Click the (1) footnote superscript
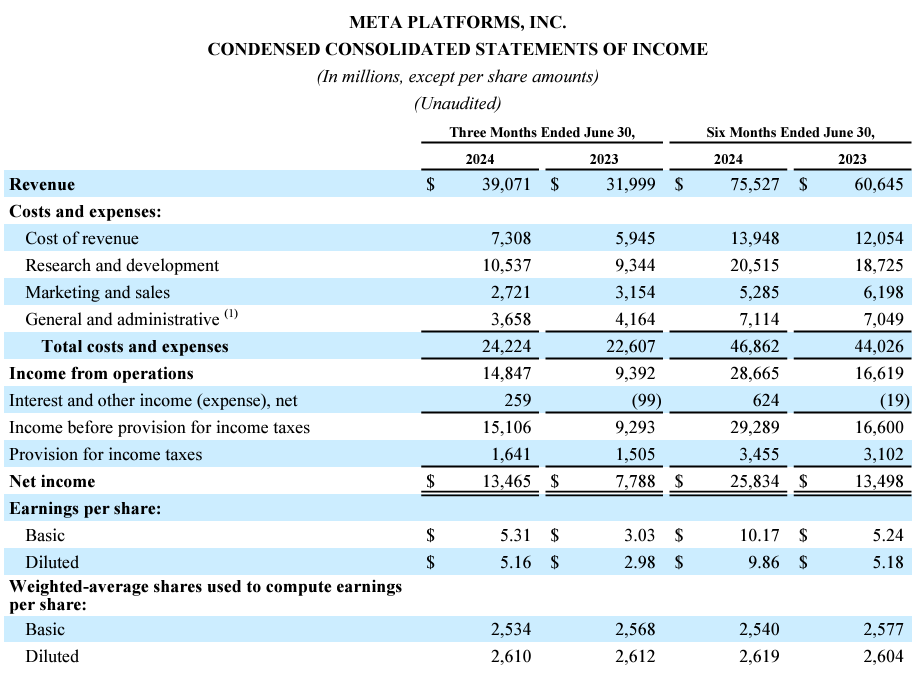 231,314
